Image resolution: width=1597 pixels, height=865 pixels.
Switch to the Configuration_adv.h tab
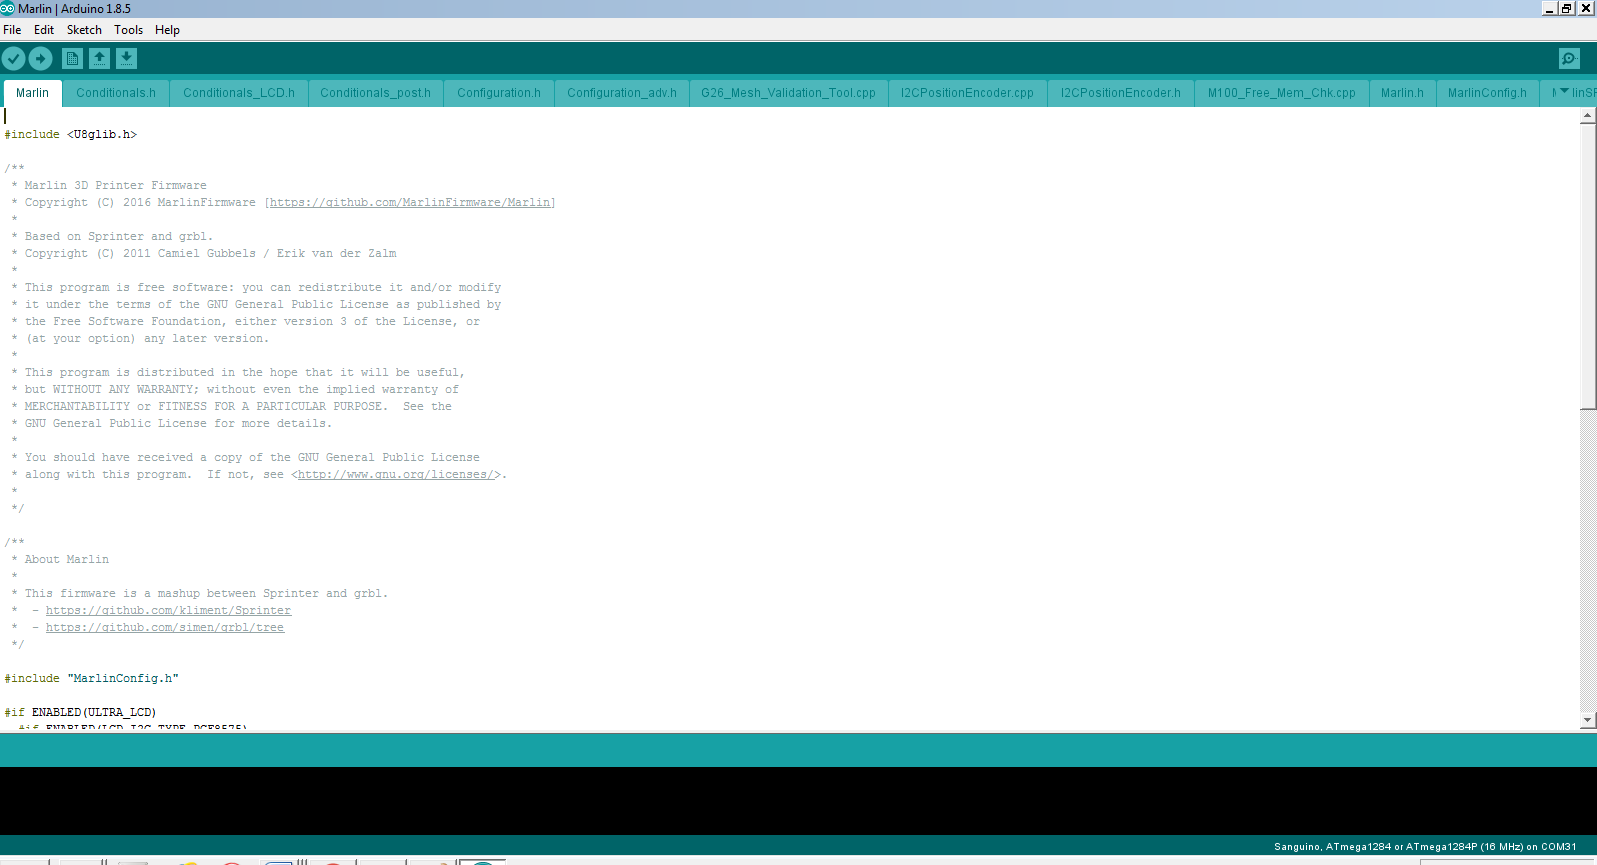point(622,93)
